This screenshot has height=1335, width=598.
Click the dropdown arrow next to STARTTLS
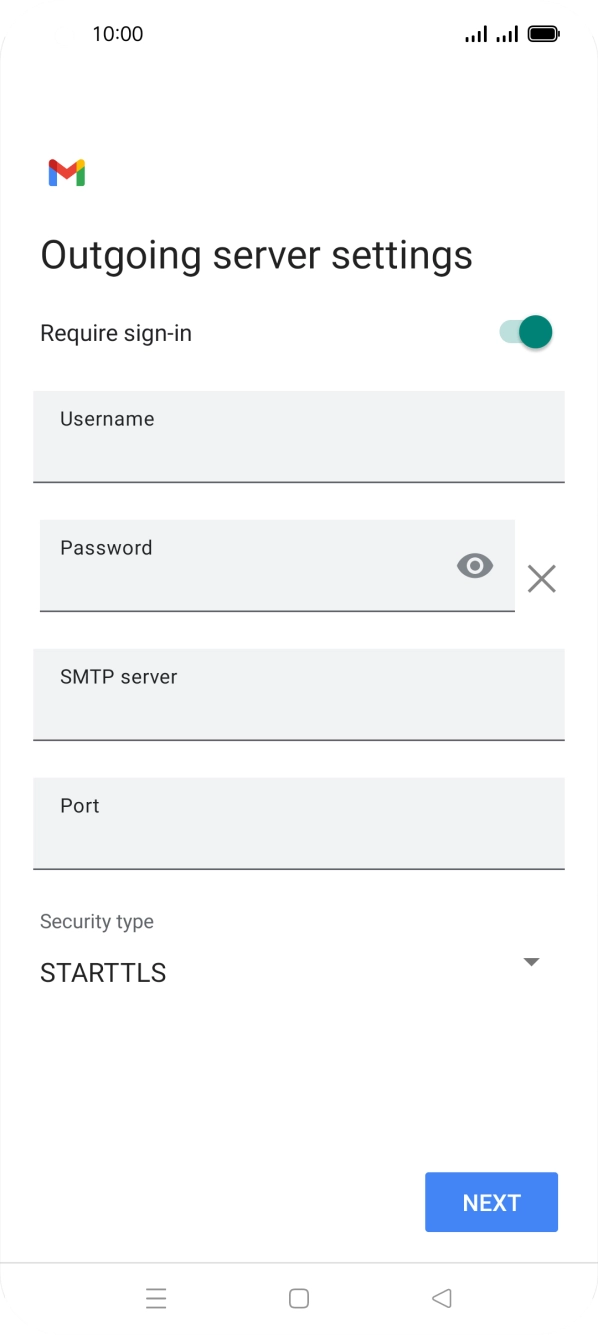pos(531,961)
